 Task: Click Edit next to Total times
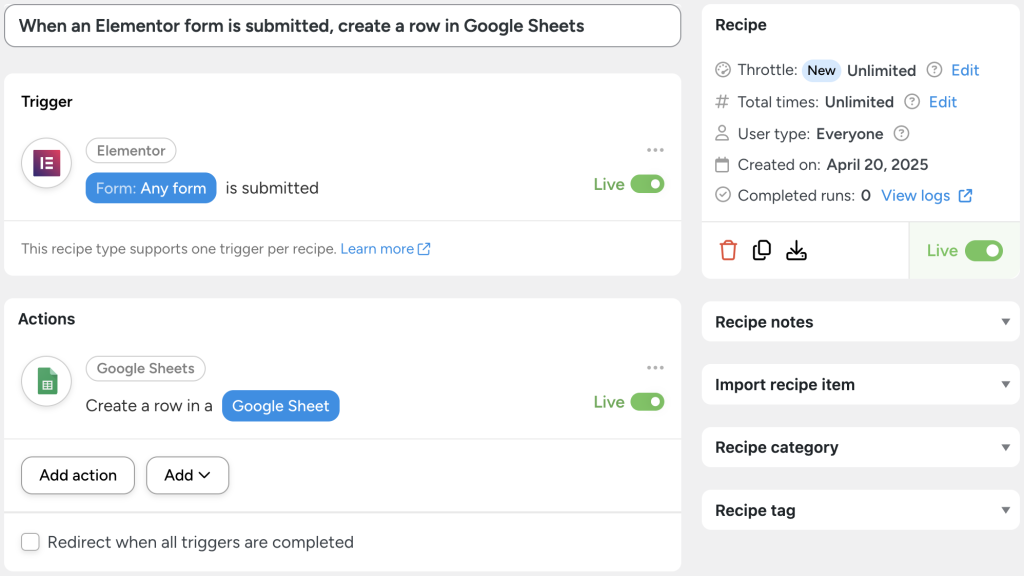943,101
